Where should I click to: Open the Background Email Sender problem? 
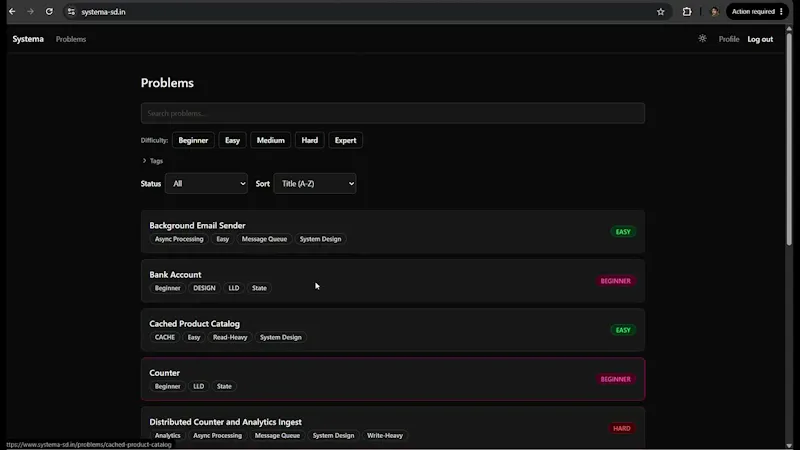[x=393, y=232]
